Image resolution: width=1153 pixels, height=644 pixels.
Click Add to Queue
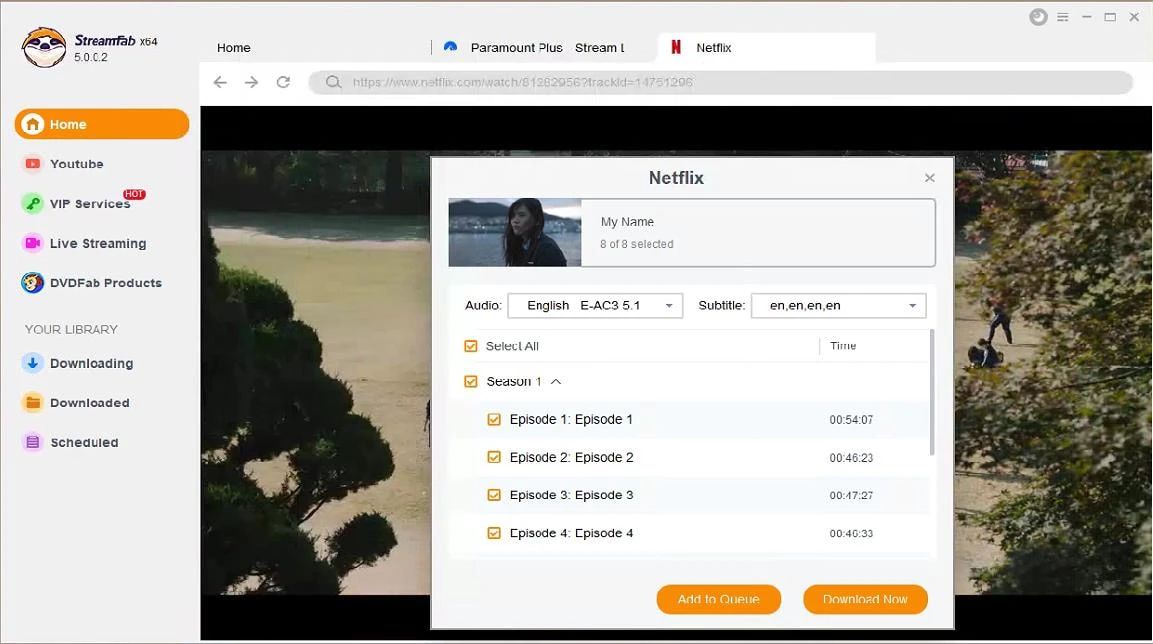718,599
